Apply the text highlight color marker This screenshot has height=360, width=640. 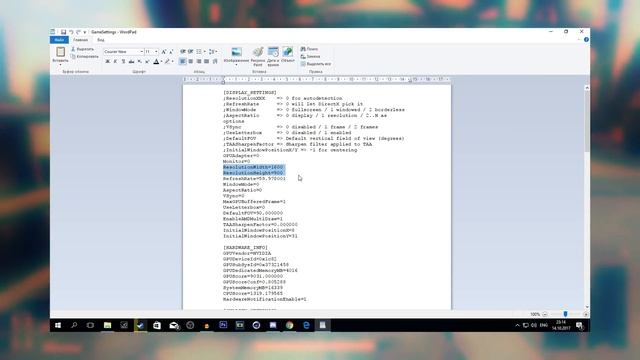pos(167,61)
